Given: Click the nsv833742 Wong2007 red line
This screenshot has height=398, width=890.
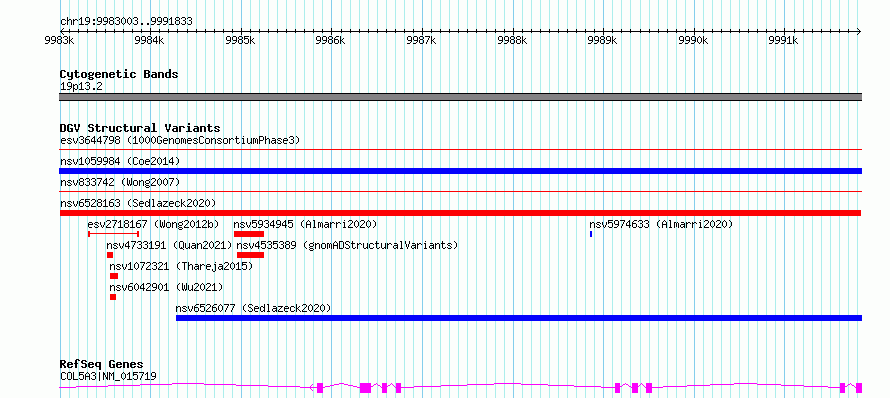Looking at the screenshot, I should click(460, 192).
